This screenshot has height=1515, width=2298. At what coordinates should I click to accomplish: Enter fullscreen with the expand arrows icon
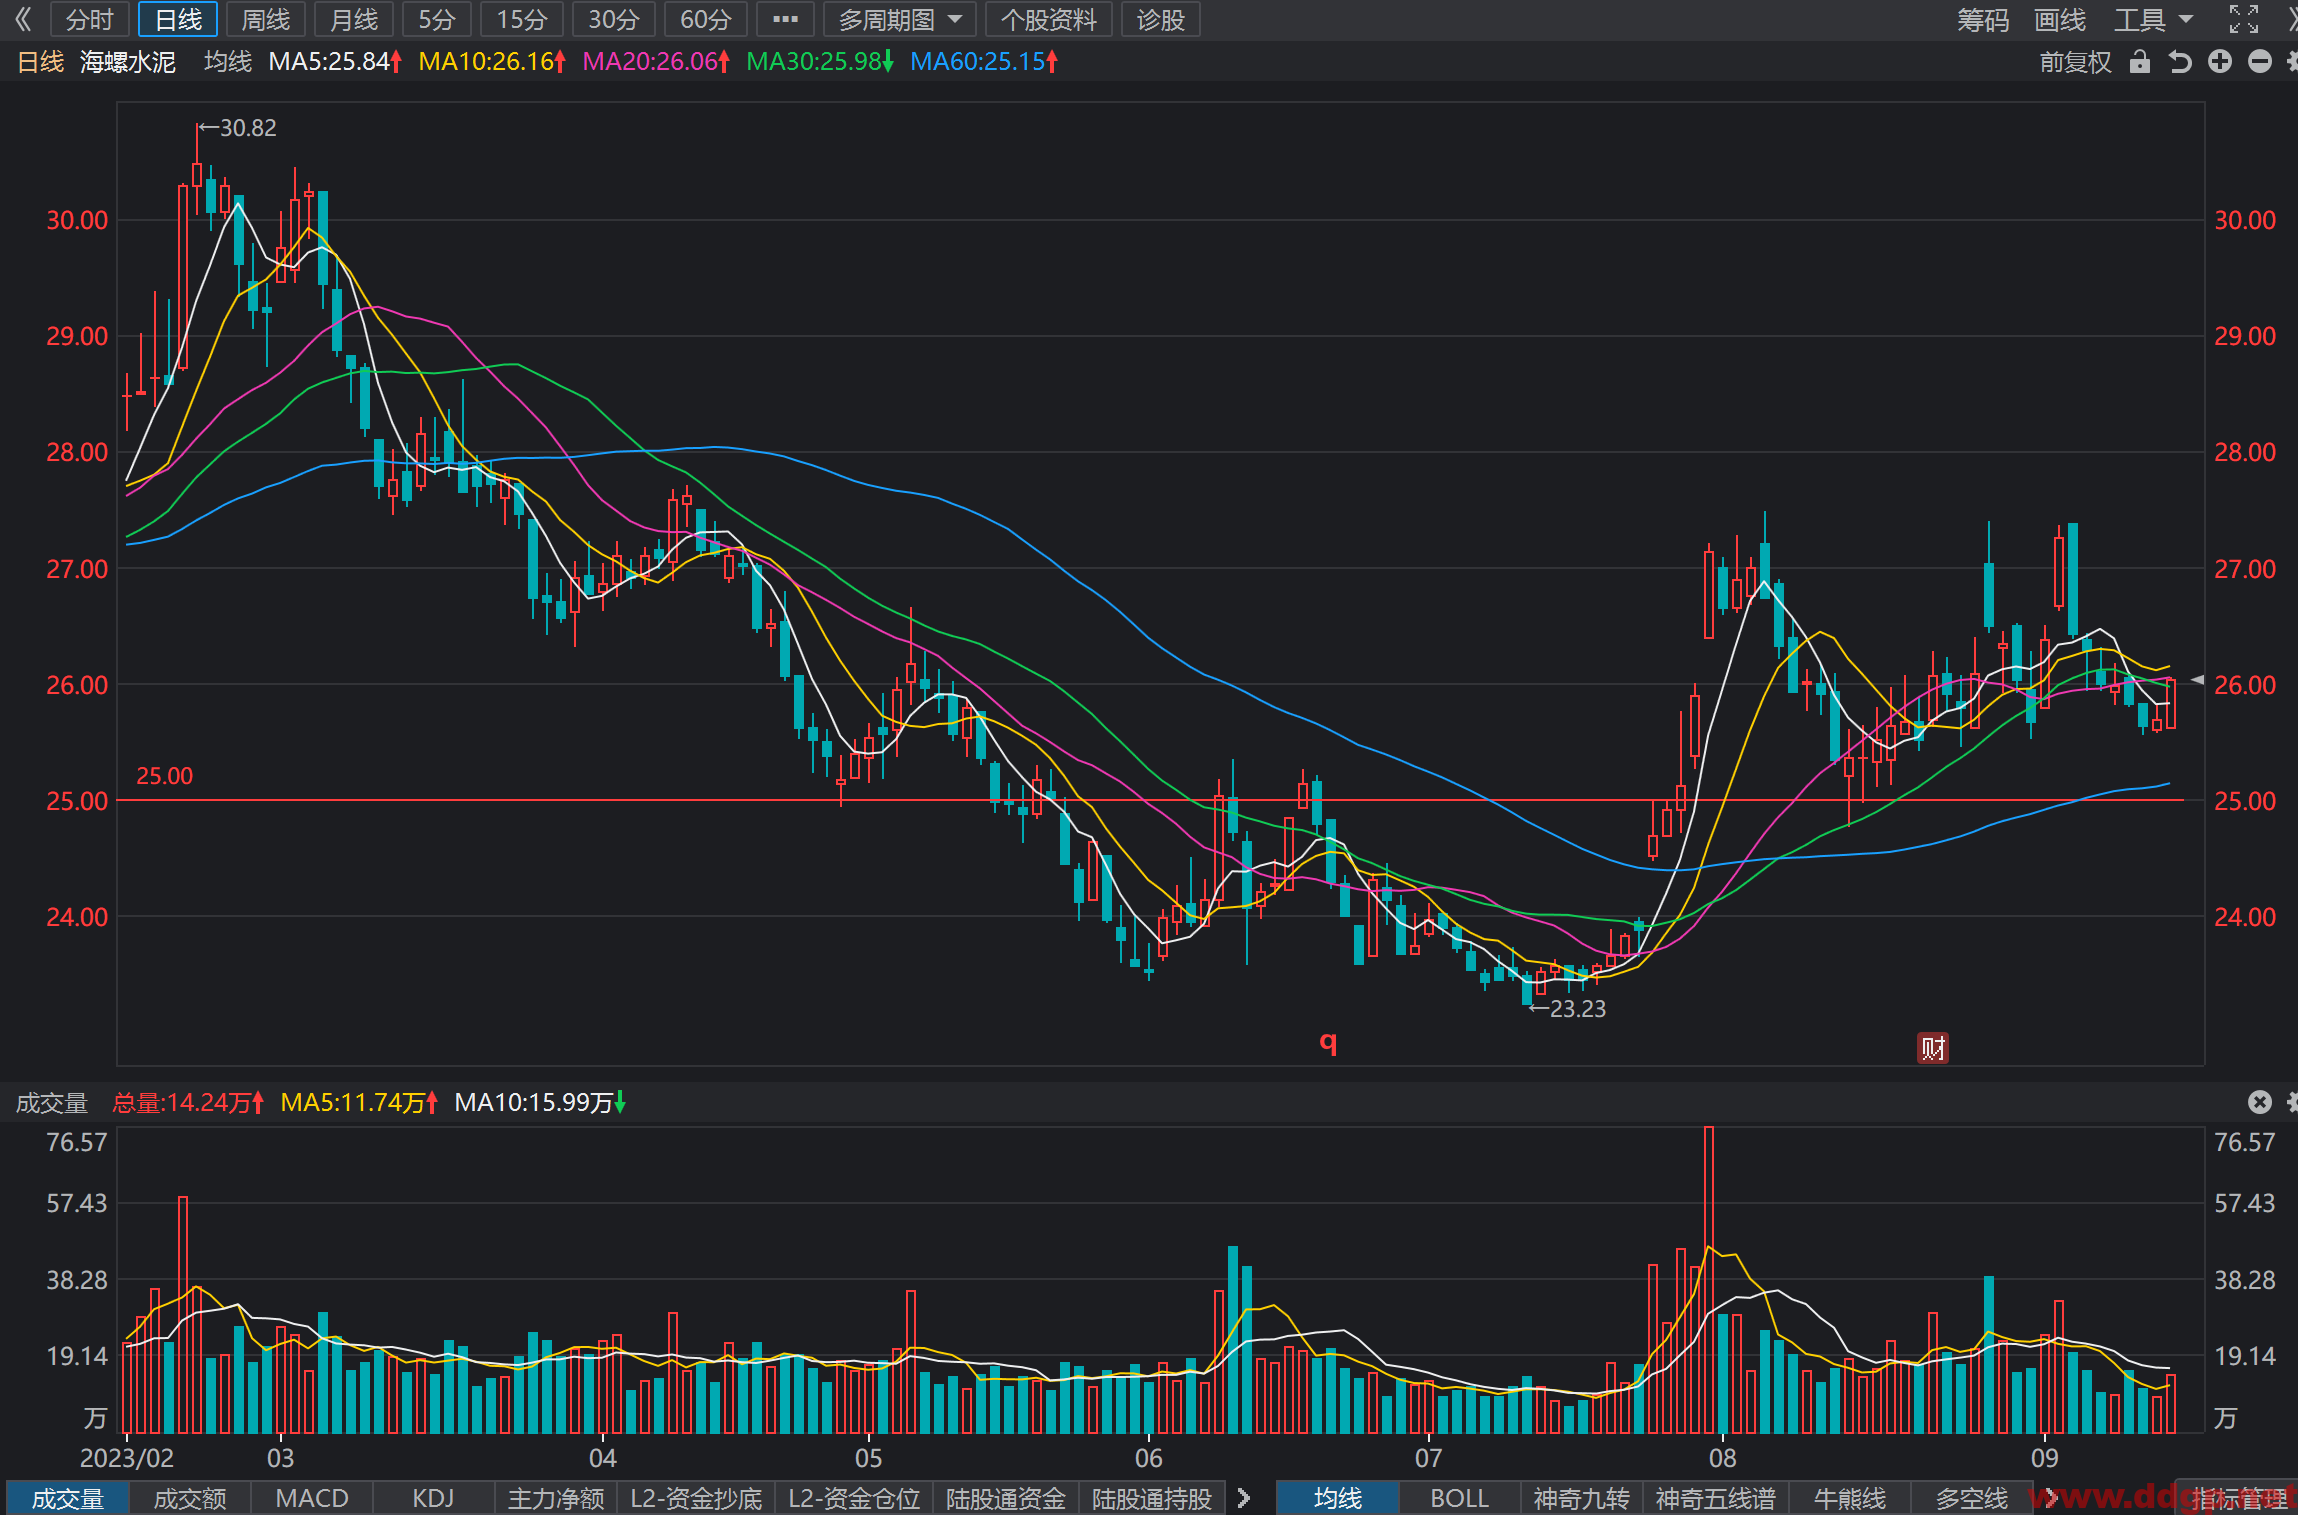tap(2244, 19)
